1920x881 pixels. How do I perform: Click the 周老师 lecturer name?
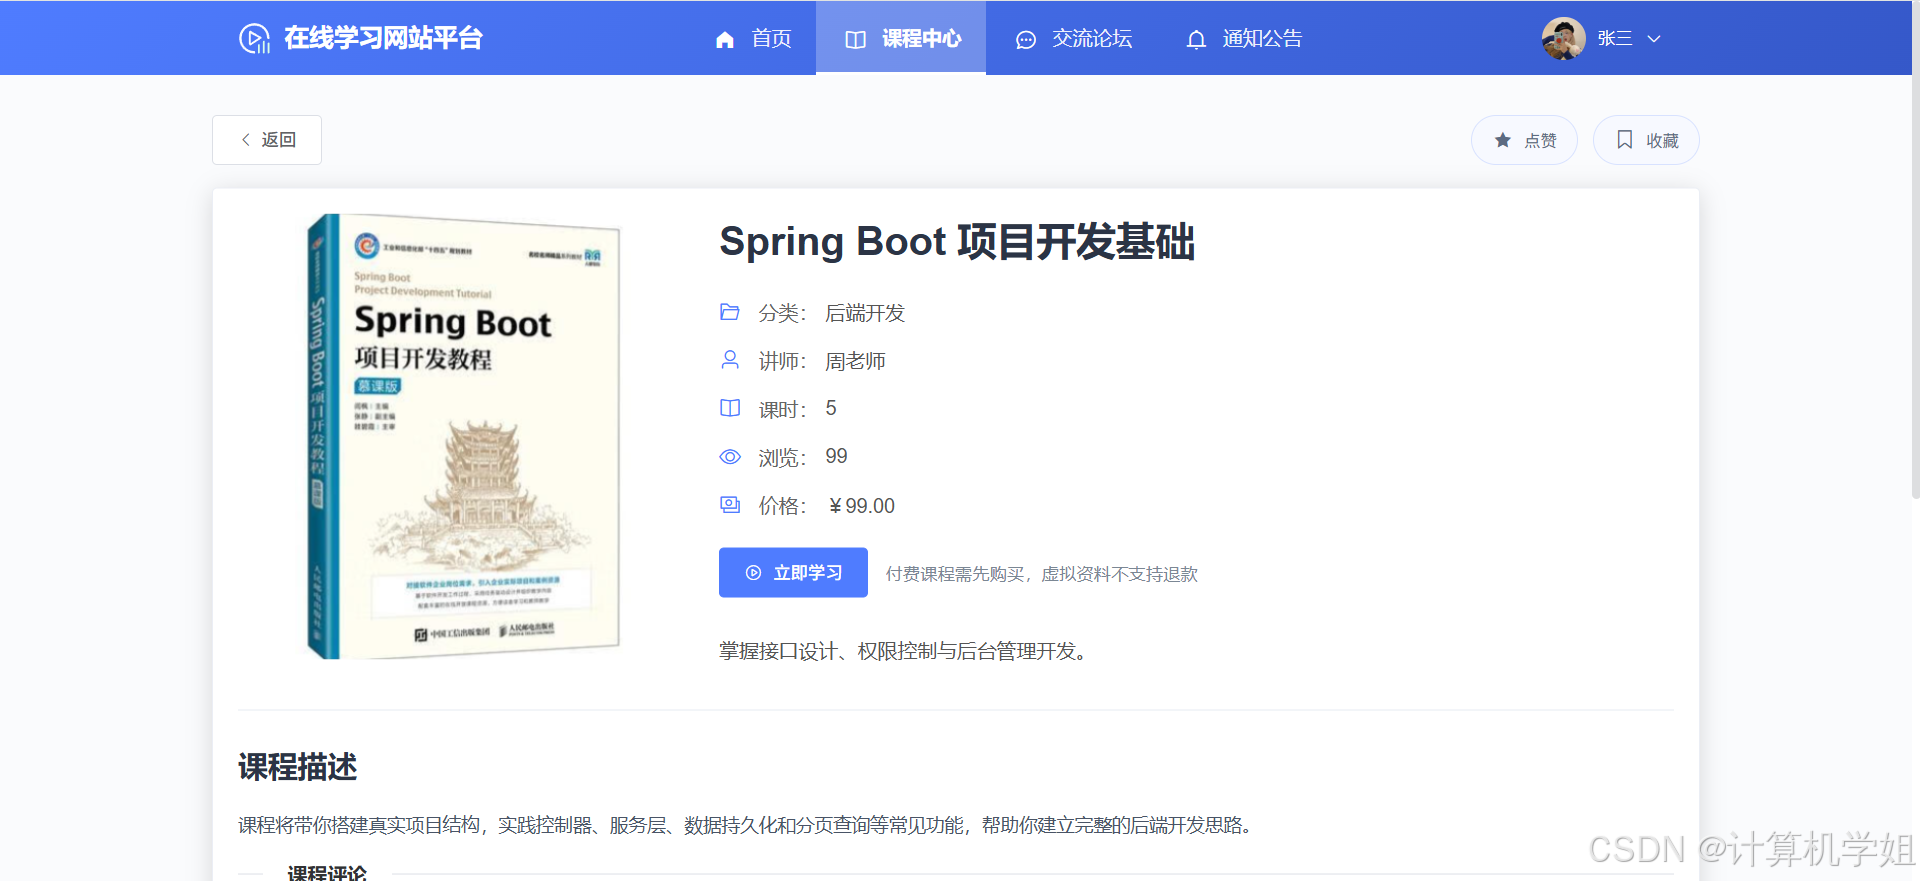point(855,361)
